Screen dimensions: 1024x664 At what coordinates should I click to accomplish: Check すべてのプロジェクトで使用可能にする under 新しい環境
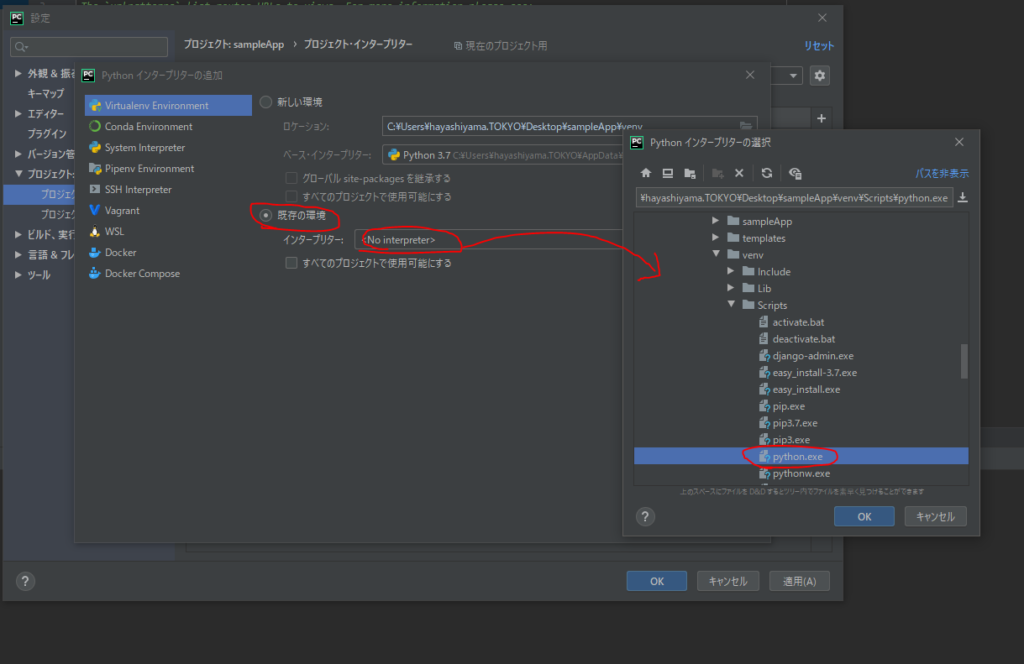tap(291, 197)
